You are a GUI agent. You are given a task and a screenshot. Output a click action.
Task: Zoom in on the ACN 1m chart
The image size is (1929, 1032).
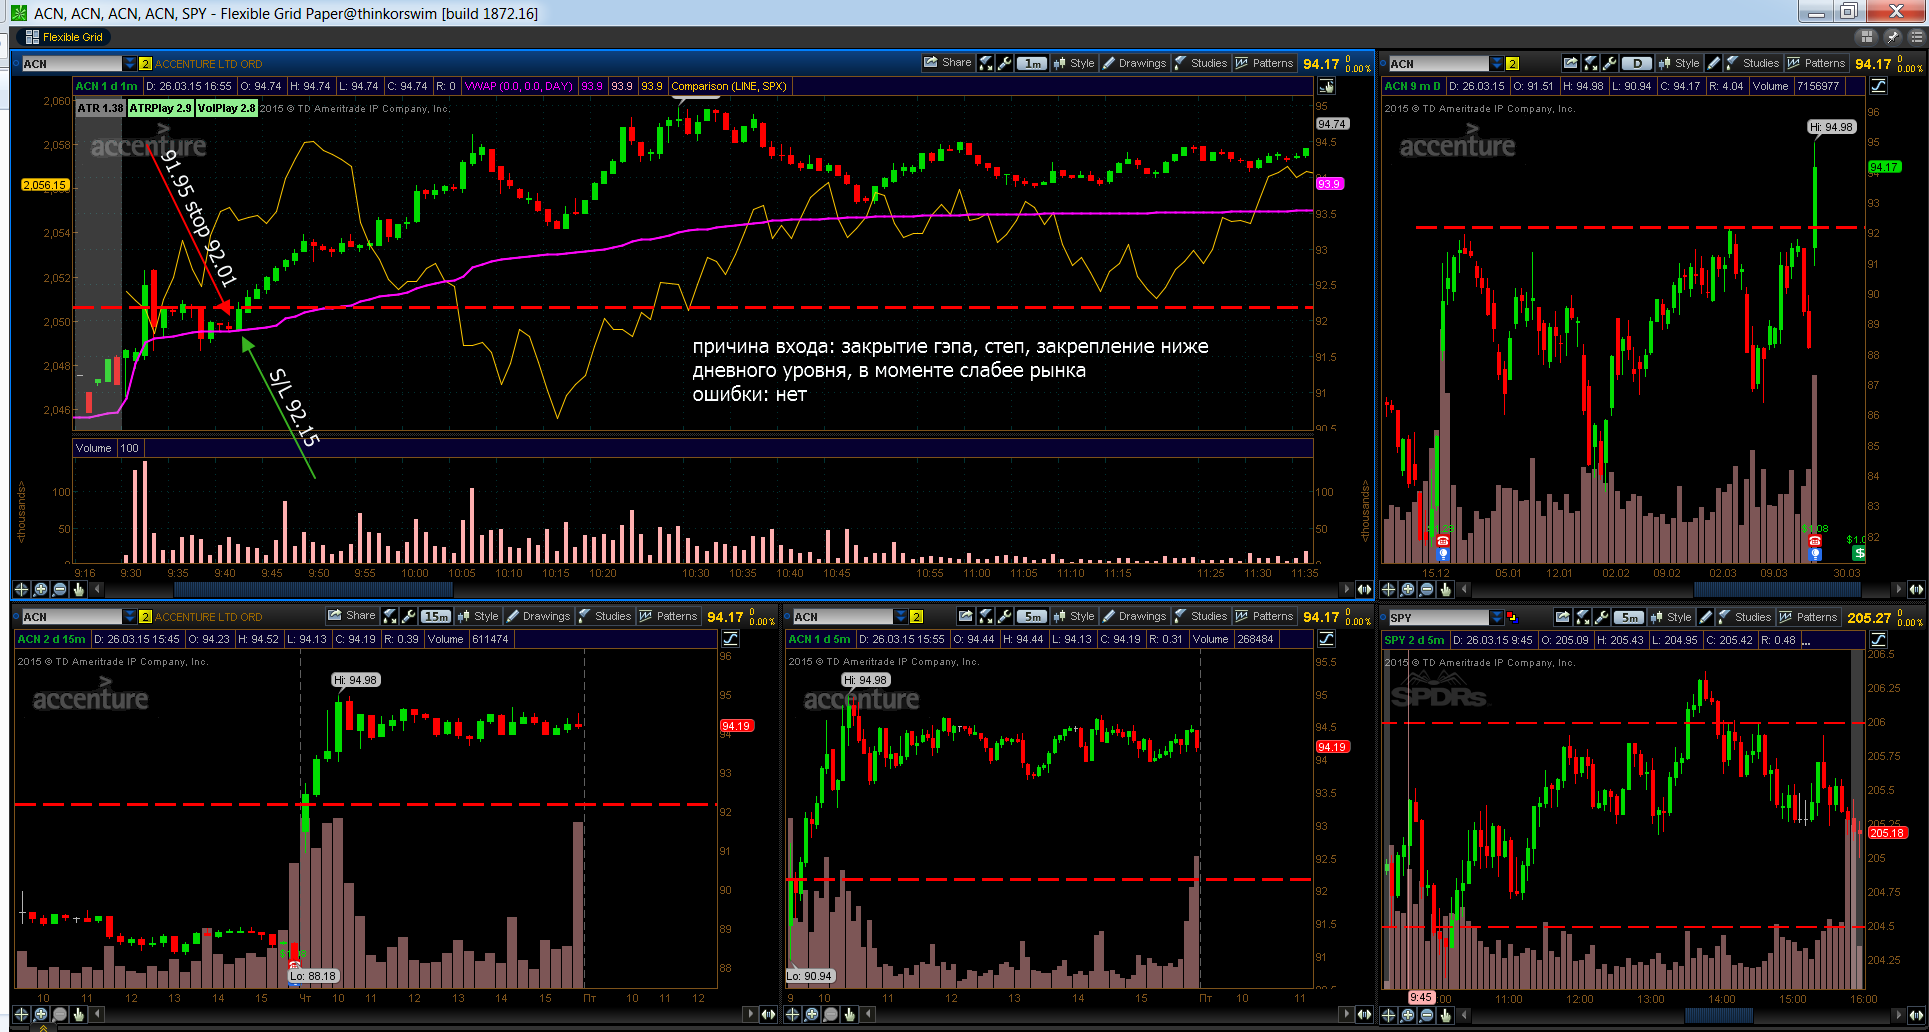40,589
